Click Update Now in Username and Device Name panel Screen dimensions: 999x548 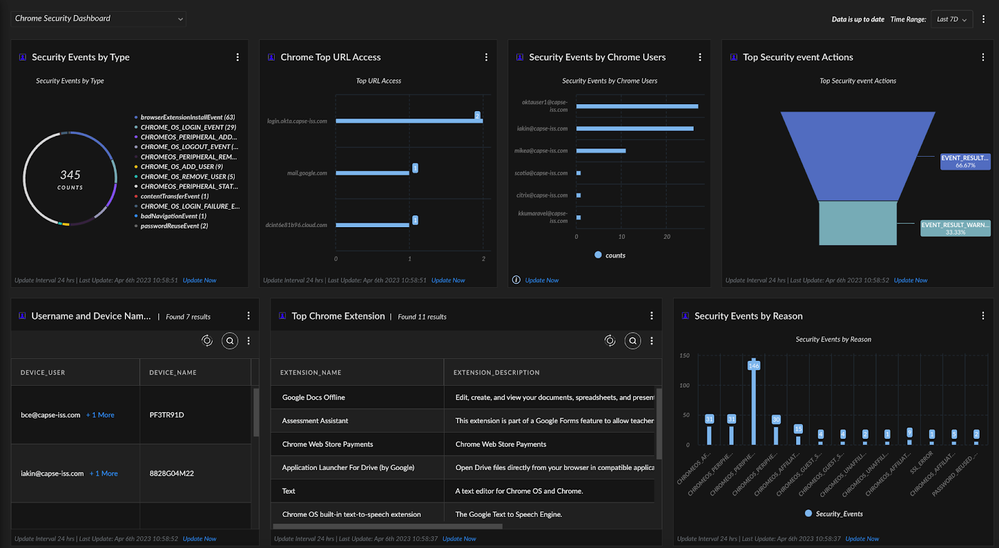pos(199,539)
